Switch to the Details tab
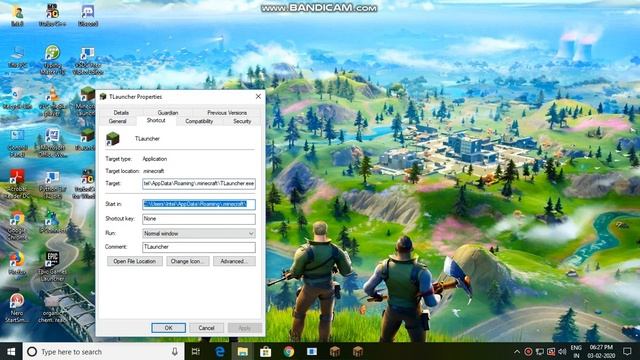Image resolution: width=640 pixels, height=360 pixels. (x=121, y=113)
